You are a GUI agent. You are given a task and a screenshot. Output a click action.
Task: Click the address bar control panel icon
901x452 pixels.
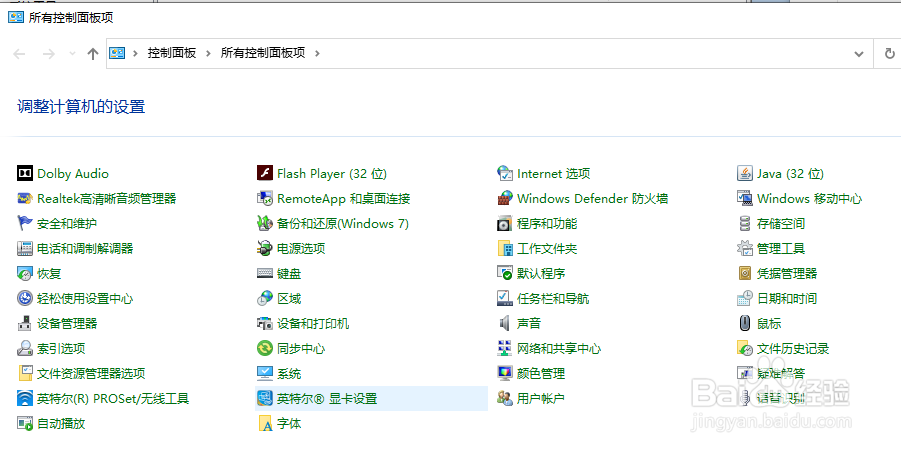(x=117, y=53)
